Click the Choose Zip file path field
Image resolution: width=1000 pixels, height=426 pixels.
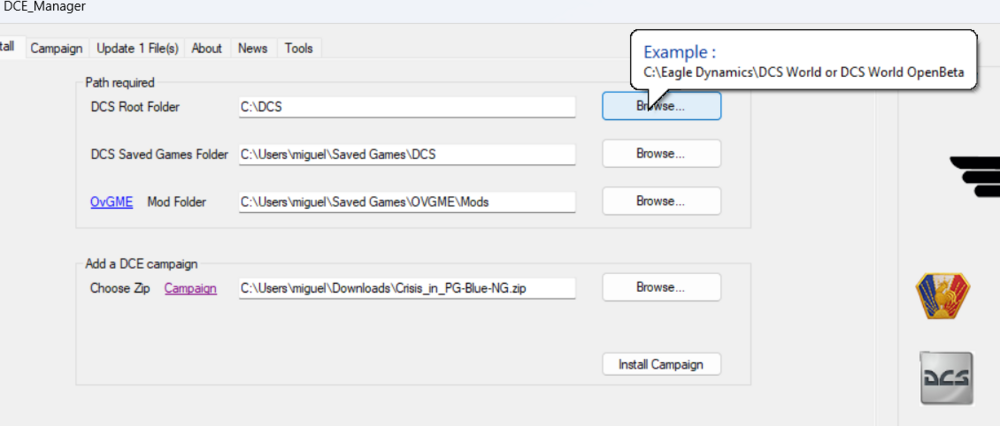coord(407,288)
